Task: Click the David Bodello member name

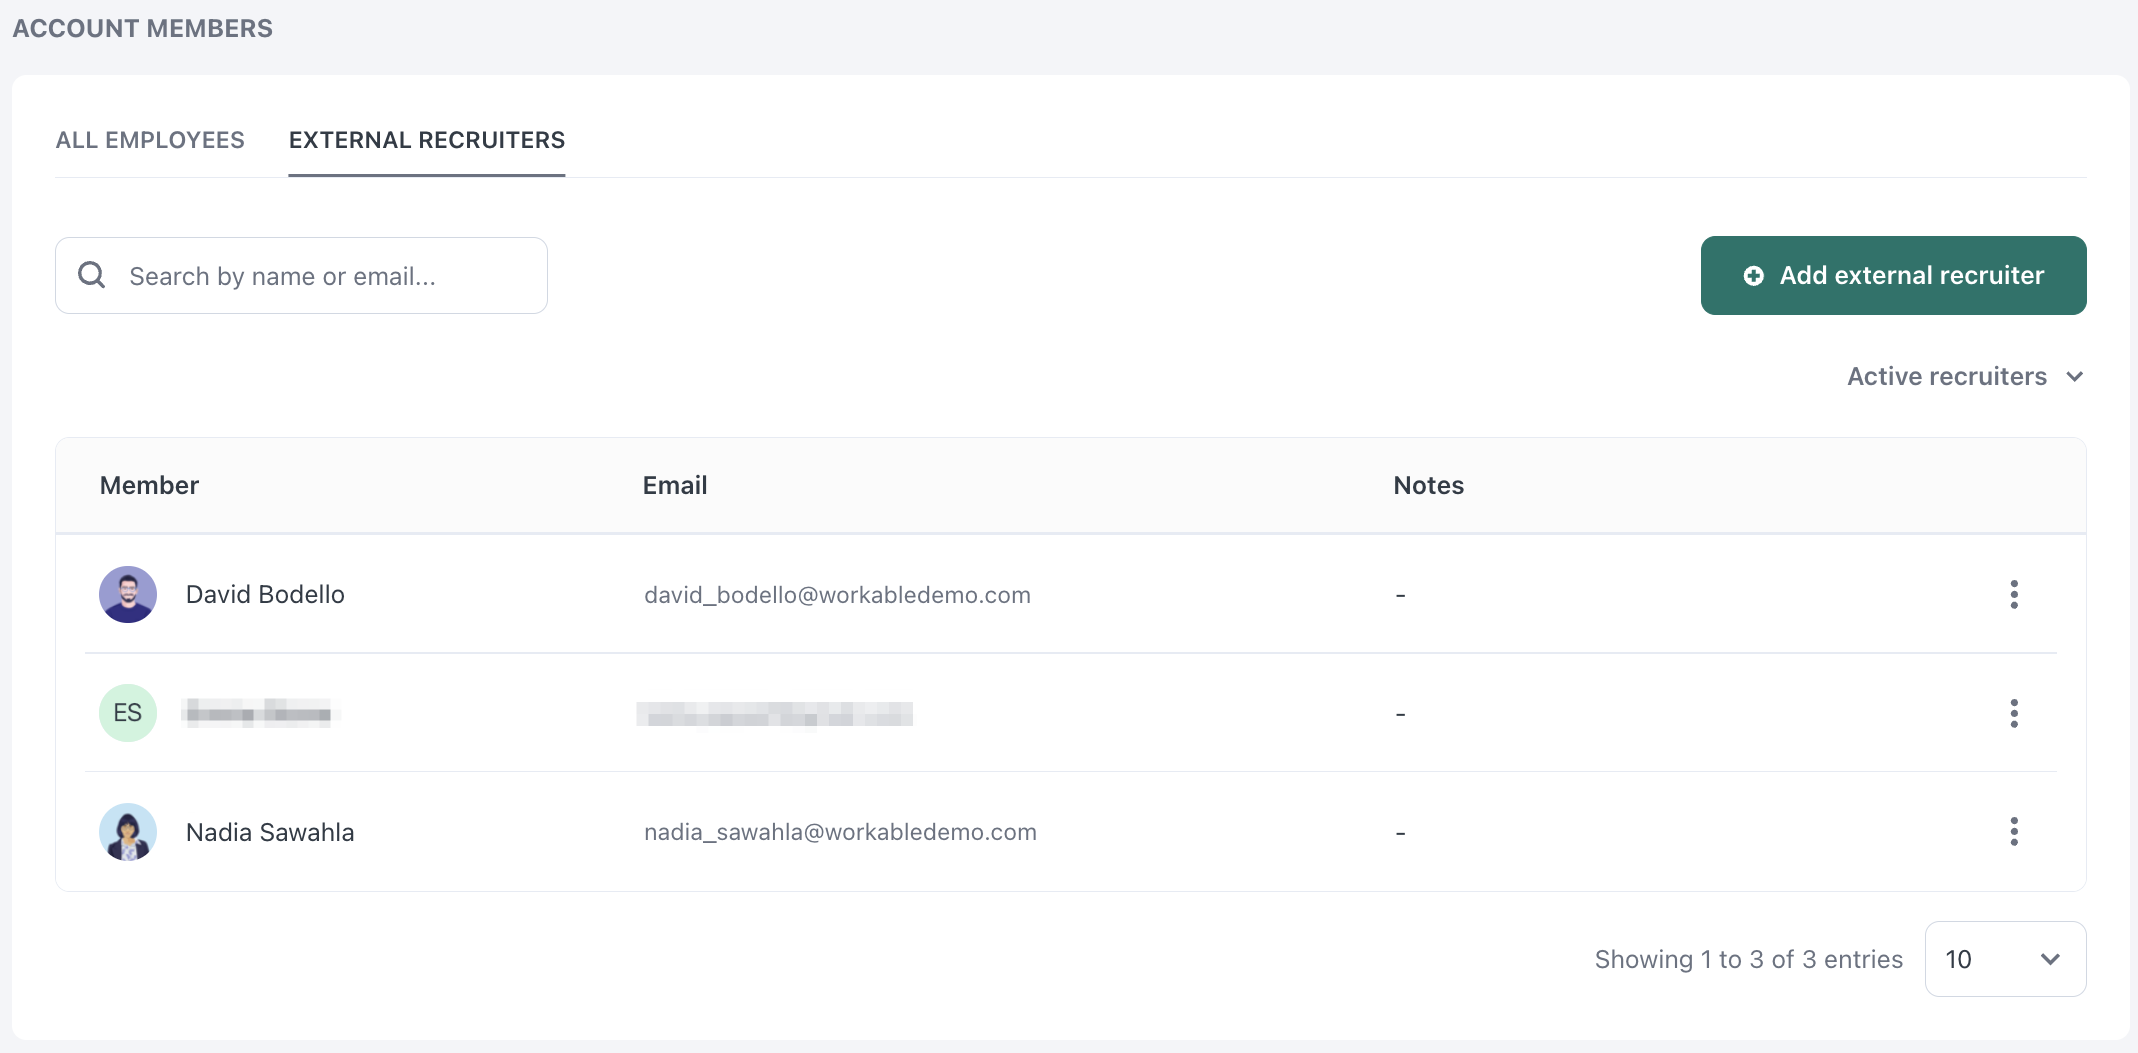Action: pyautogui.click(x=265, y=594)
